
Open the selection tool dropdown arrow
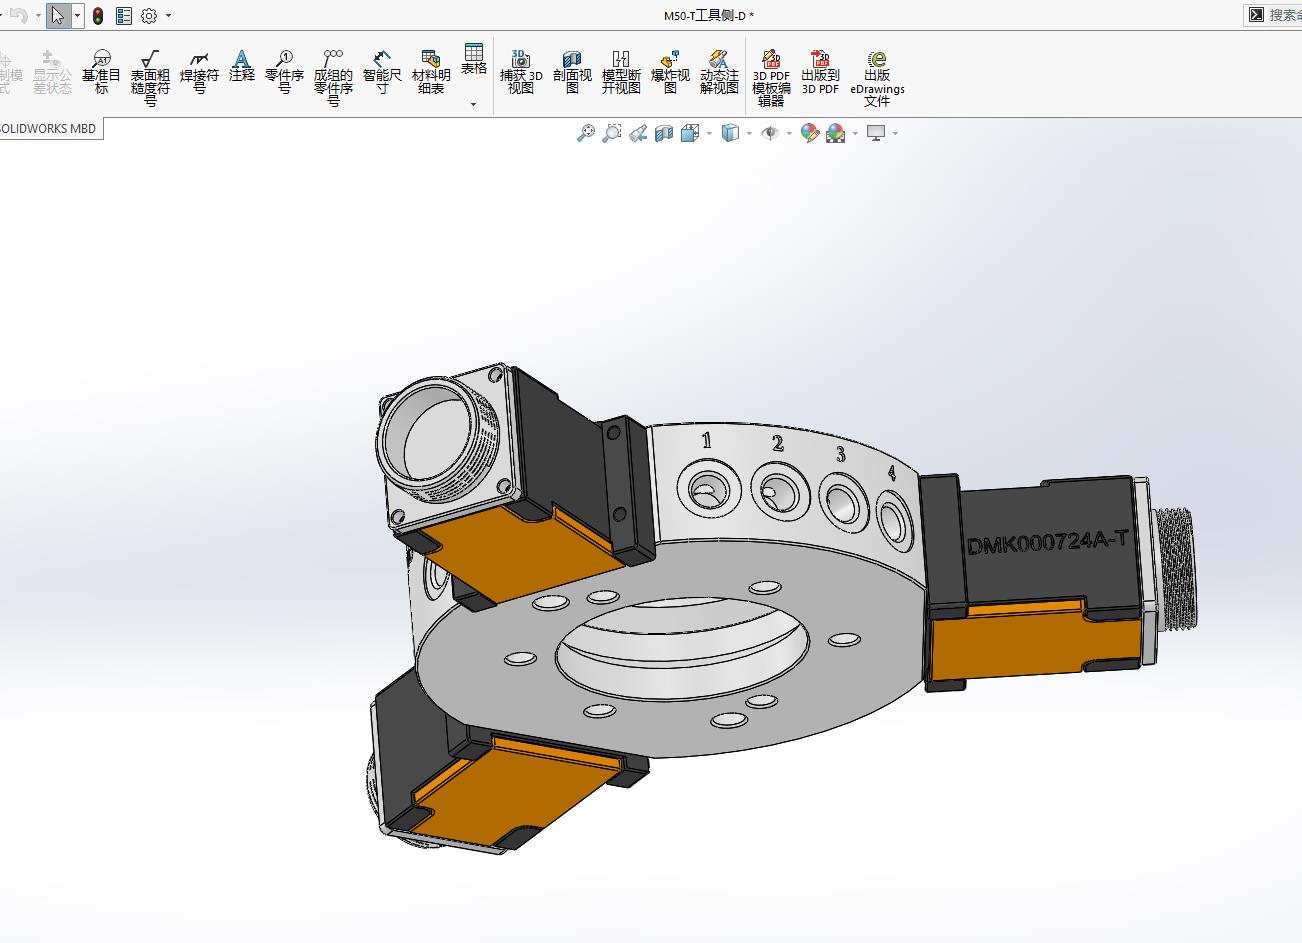click(77, 16)
